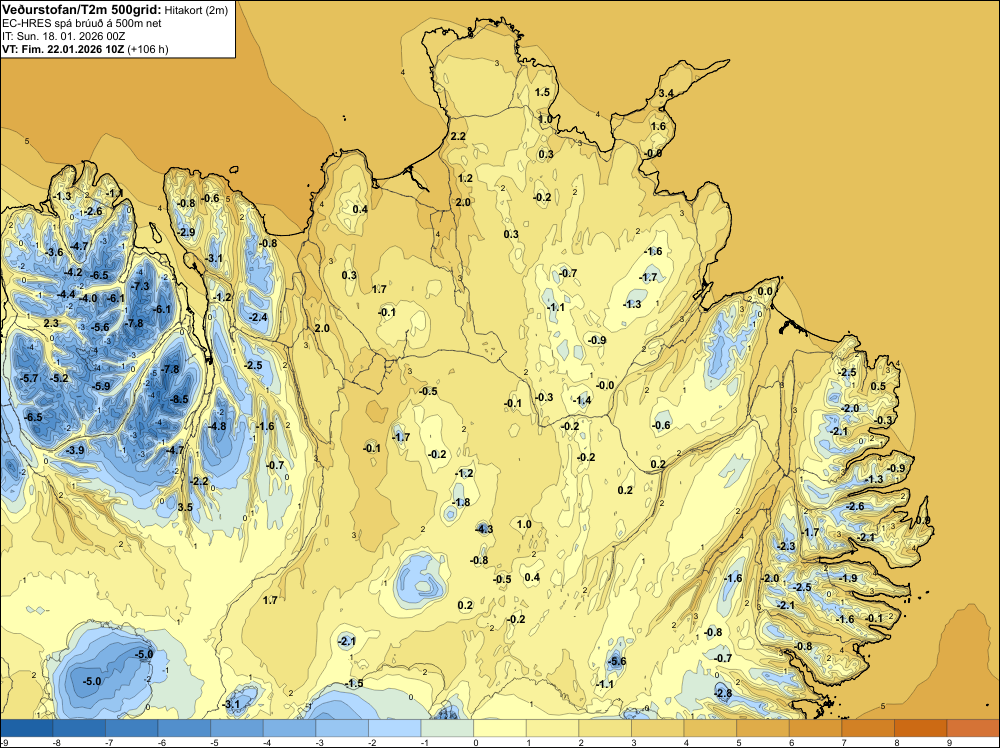Viewport: 1000px width, 748px height.
Task: Click the legend tick label "0" on the color bar
Action: 476,742
